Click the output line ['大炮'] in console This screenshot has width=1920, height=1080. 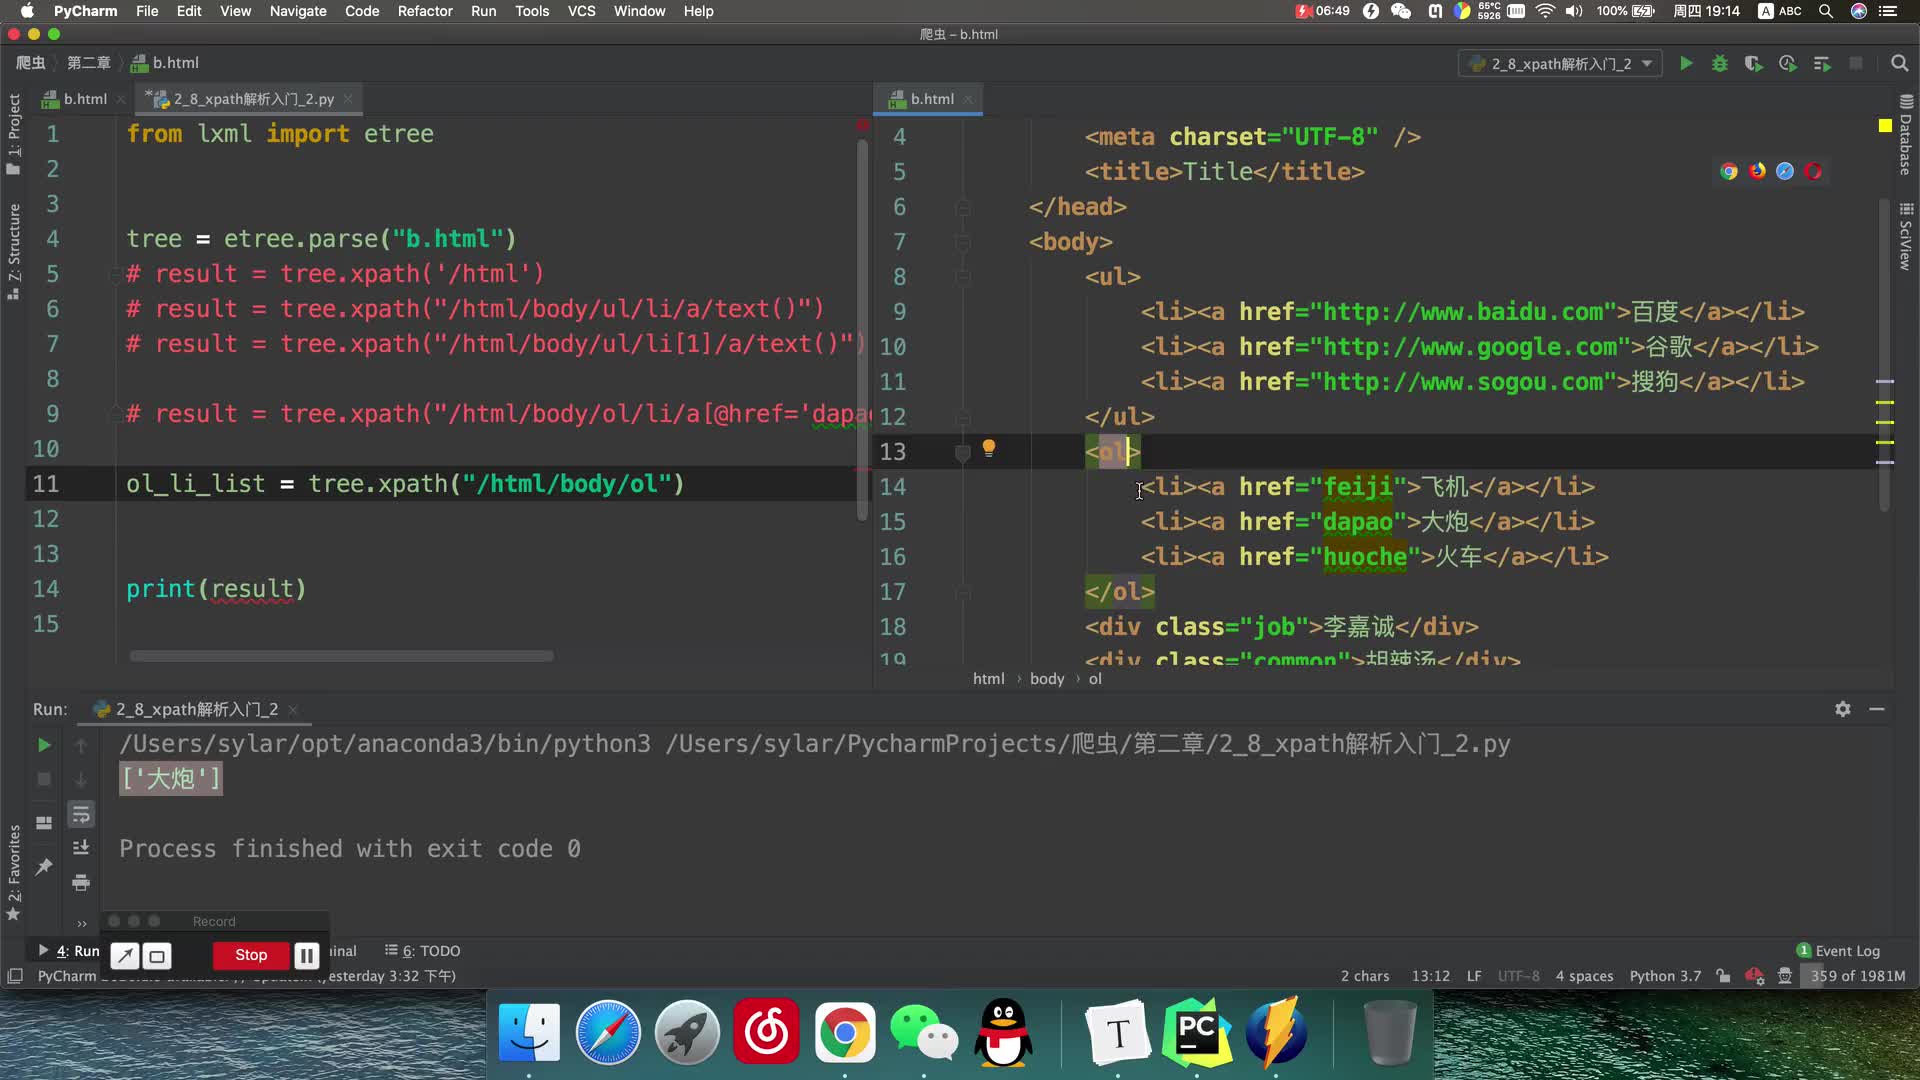(x=171, y=779)
